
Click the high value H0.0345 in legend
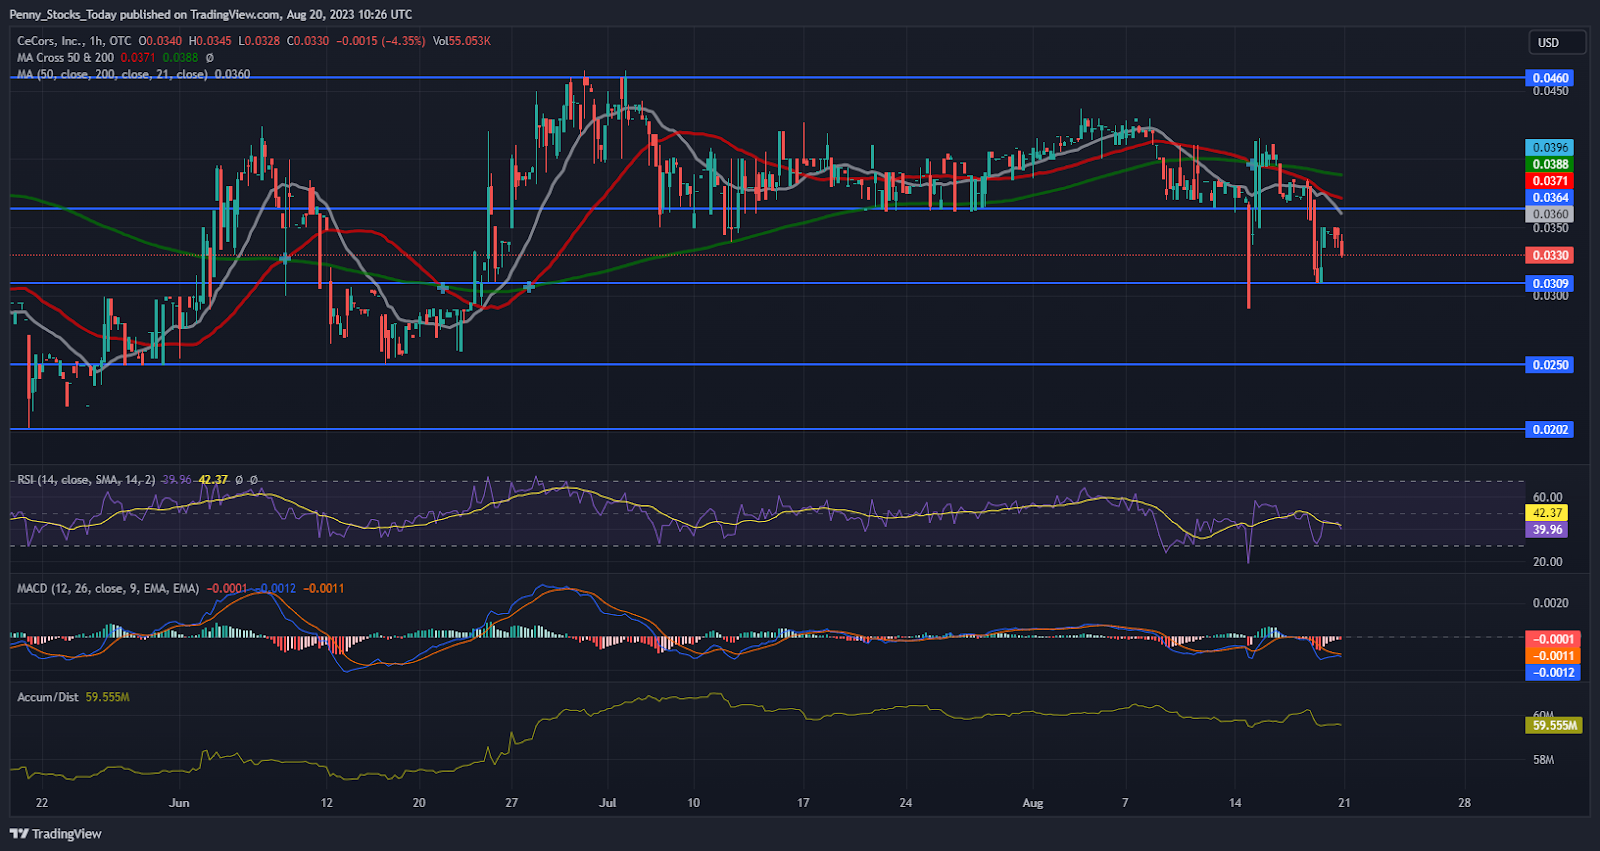(x=209, y=41)
